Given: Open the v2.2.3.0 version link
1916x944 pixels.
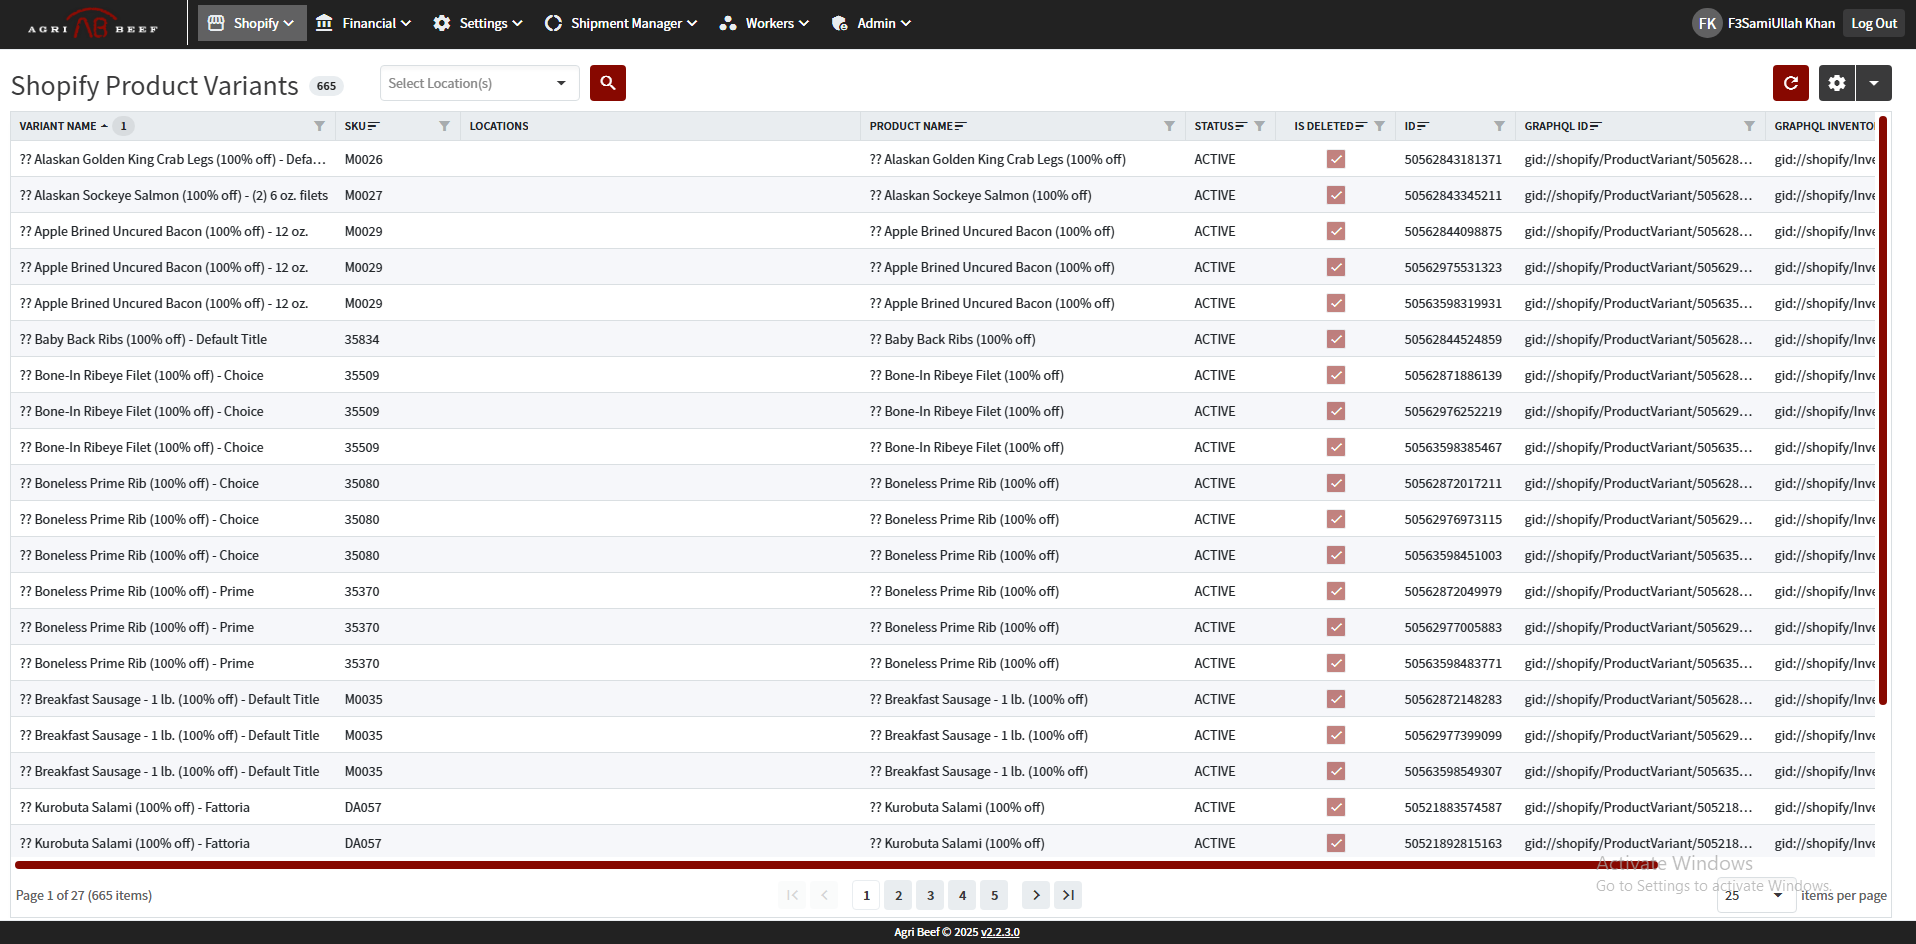Looking at the screenshot, I should tap(1000, 932).
